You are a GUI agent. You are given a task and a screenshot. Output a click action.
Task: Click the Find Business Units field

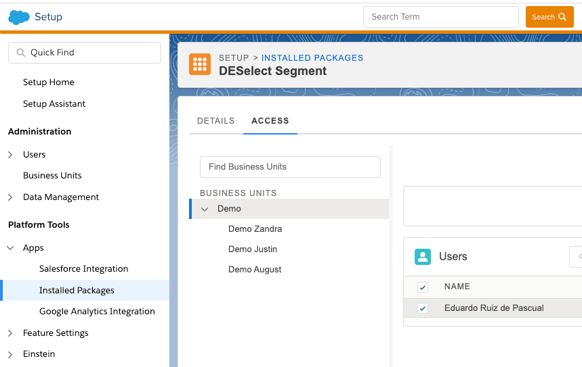290,167
